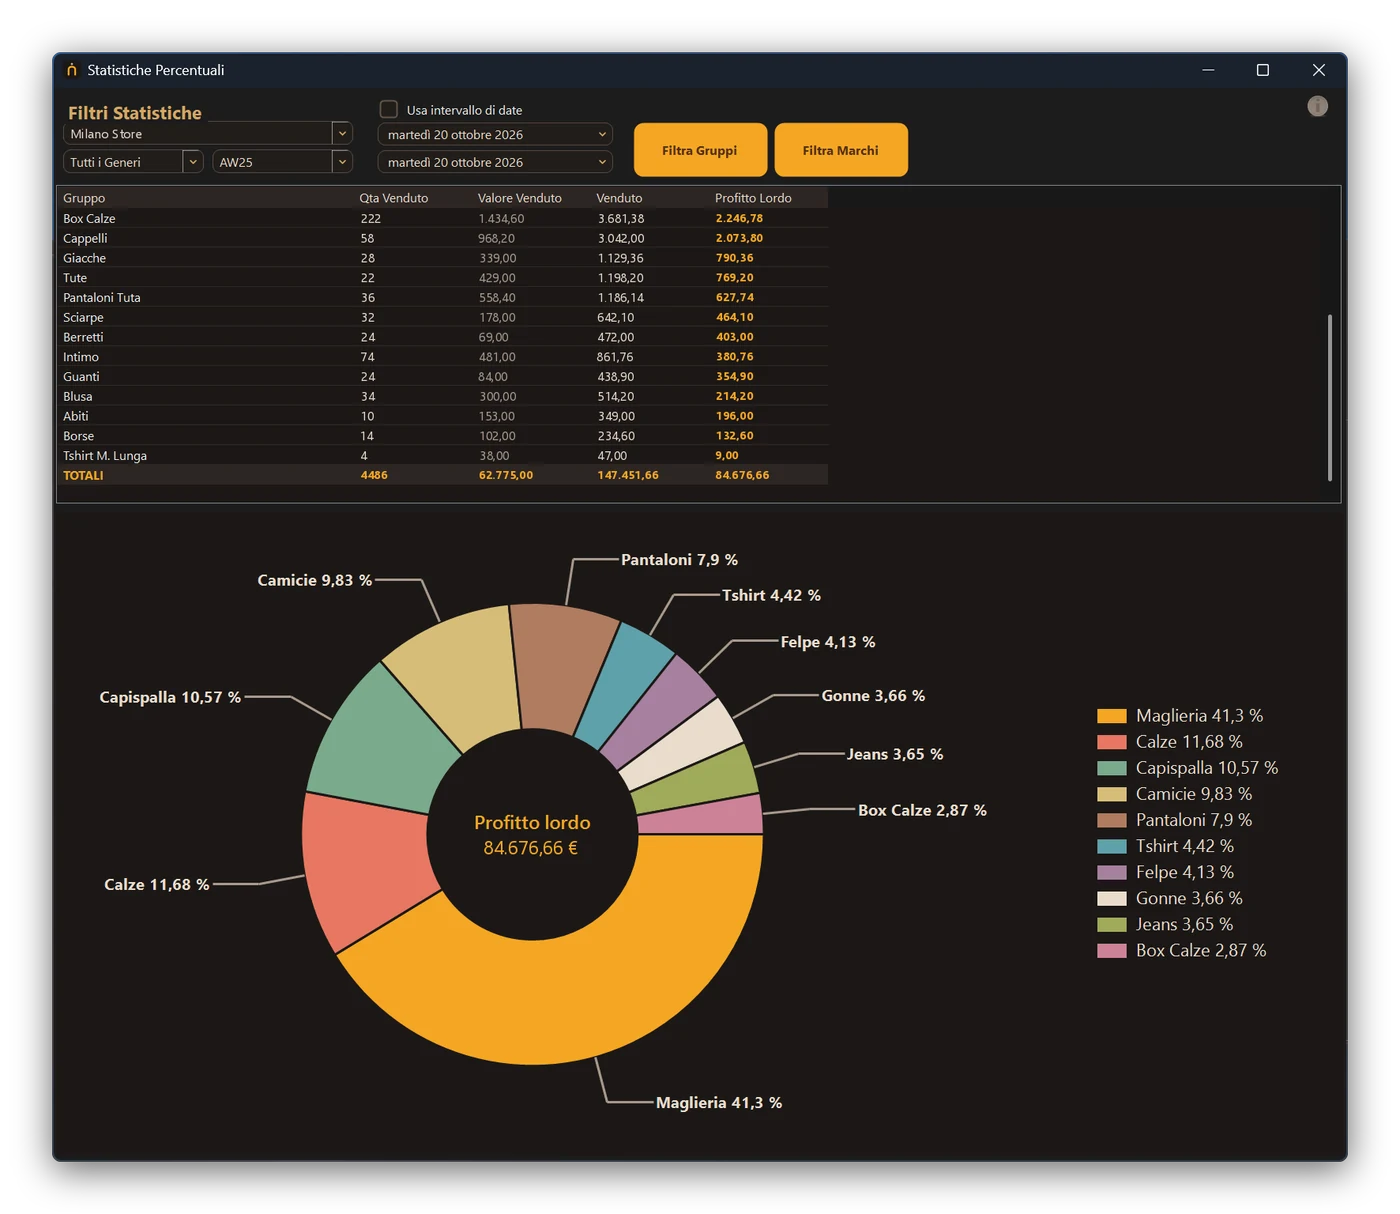Select the Box Calze table row
Image resolution: width=1400 pixels, height=1214 pixels.
(443, 218)
